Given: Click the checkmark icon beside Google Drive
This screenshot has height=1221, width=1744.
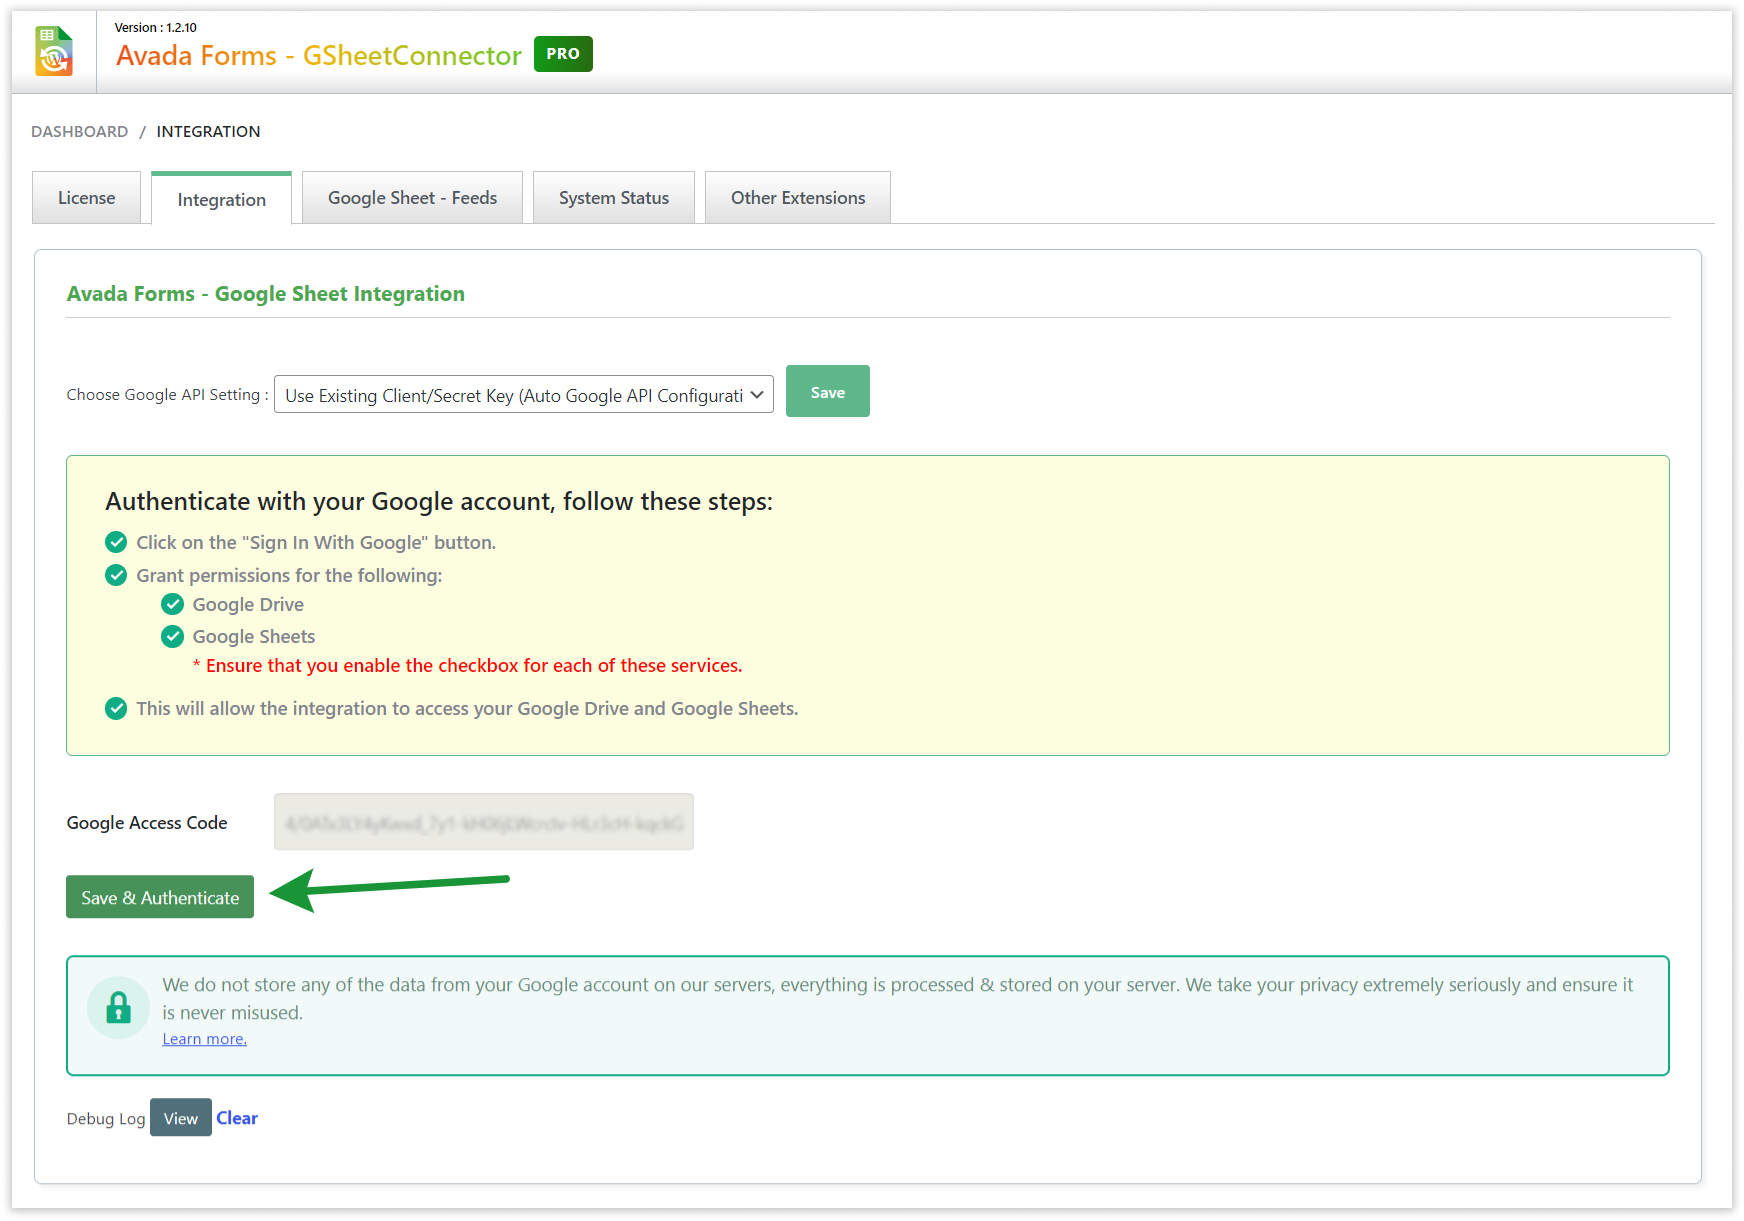Looking at the screenshot, I should [172, 604].
